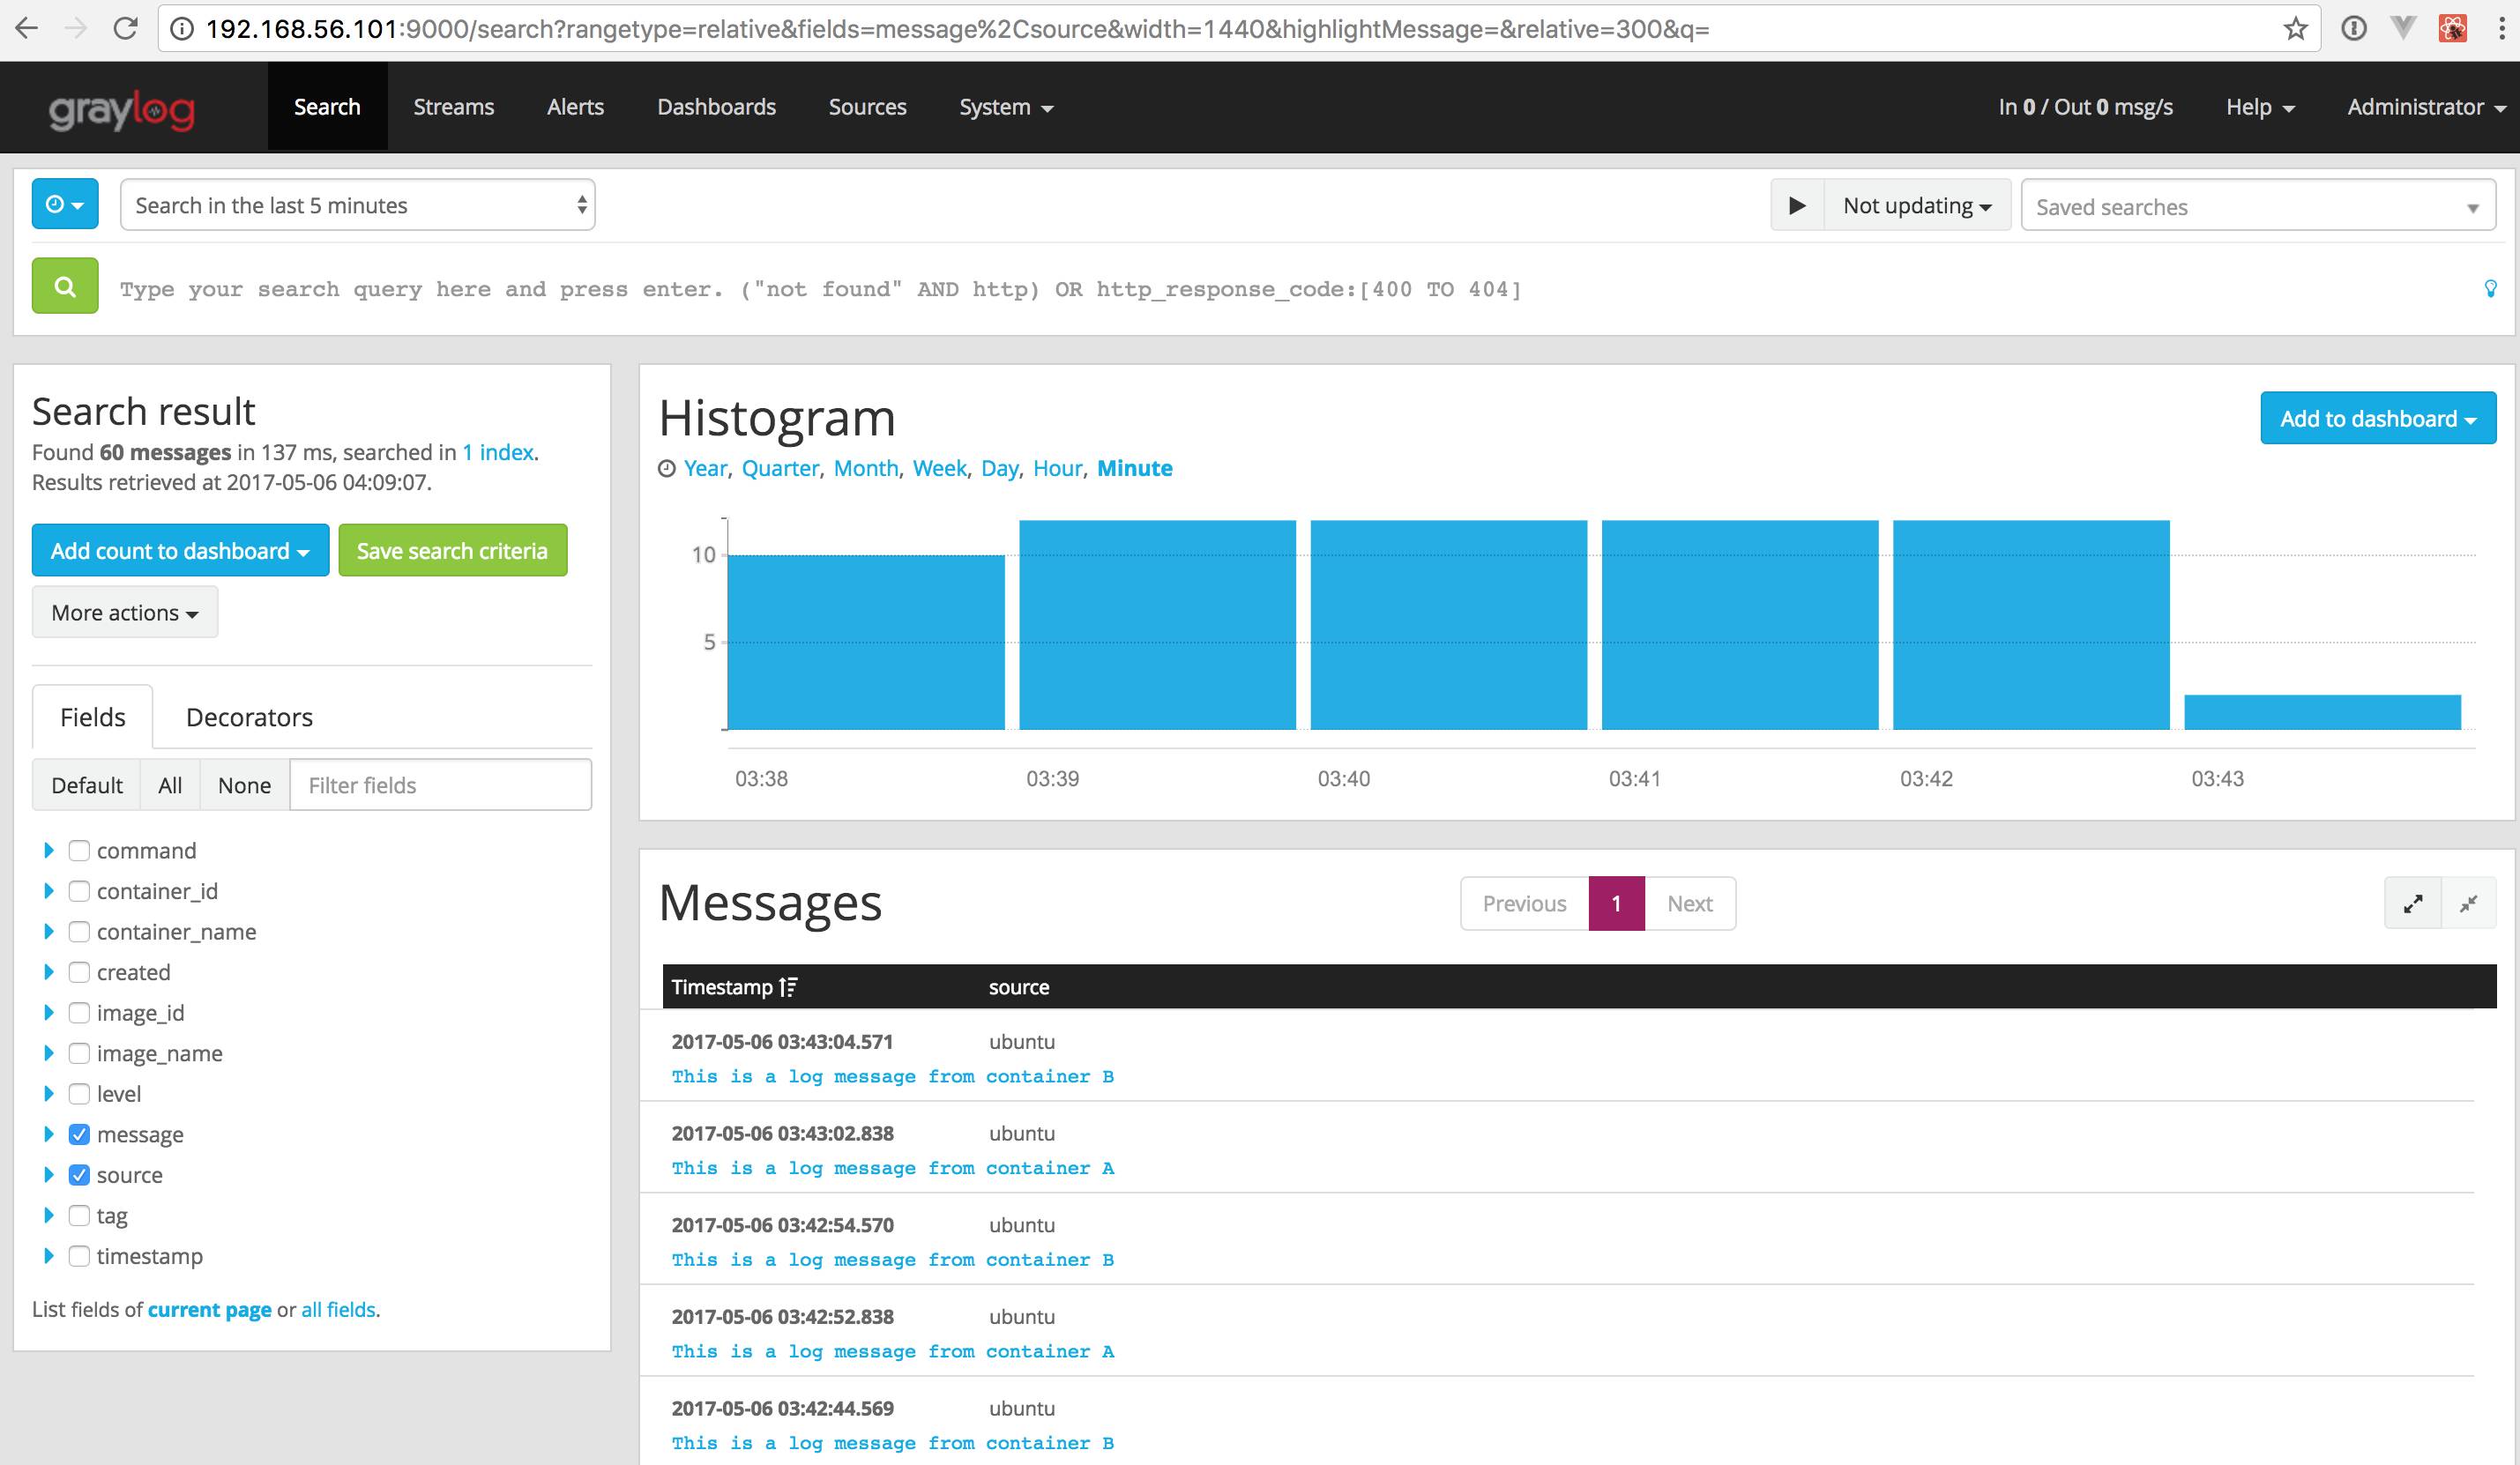
Task: Collapse Messages table using the shrink arrows icon
Action: (2468, 903)
